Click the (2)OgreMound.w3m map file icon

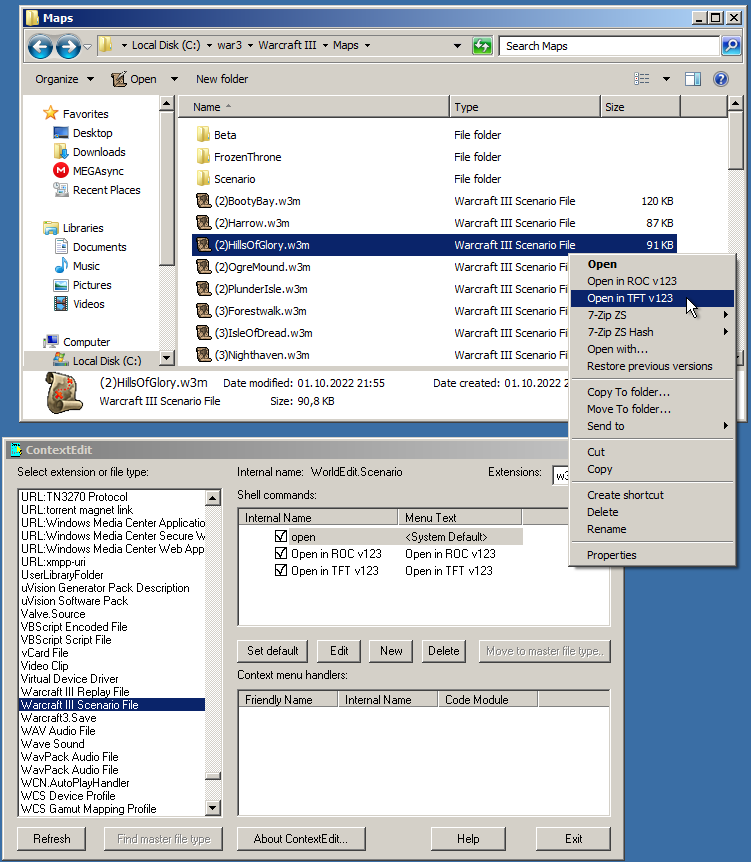(203, 267)
